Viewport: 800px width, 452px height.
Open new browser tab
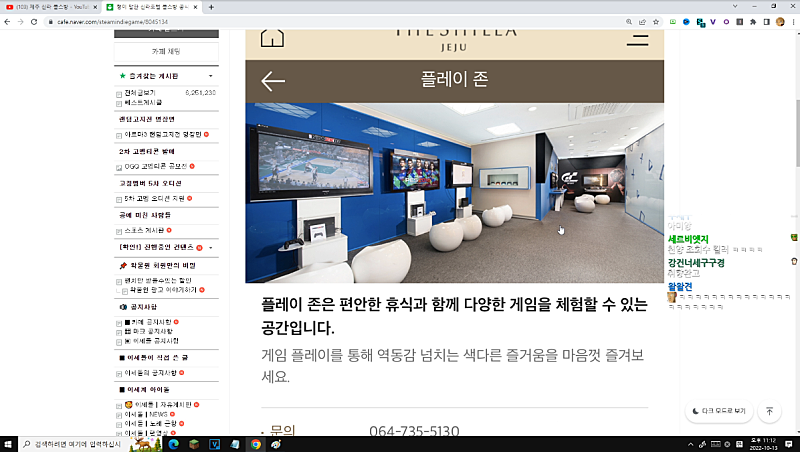pyautogui.click(x=211, y=7)
